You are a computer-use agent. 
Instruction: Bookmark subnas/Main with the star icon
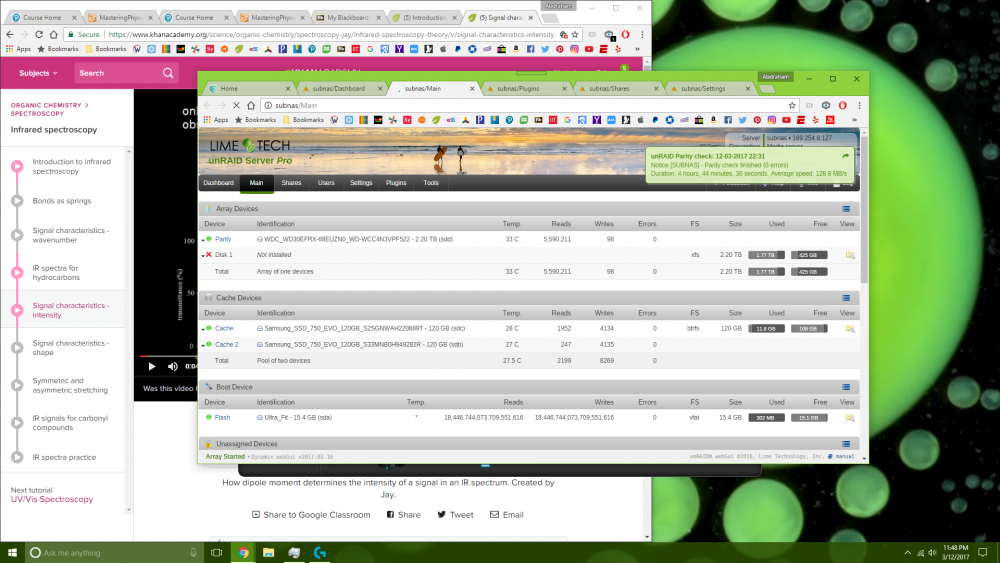[791, 105]
